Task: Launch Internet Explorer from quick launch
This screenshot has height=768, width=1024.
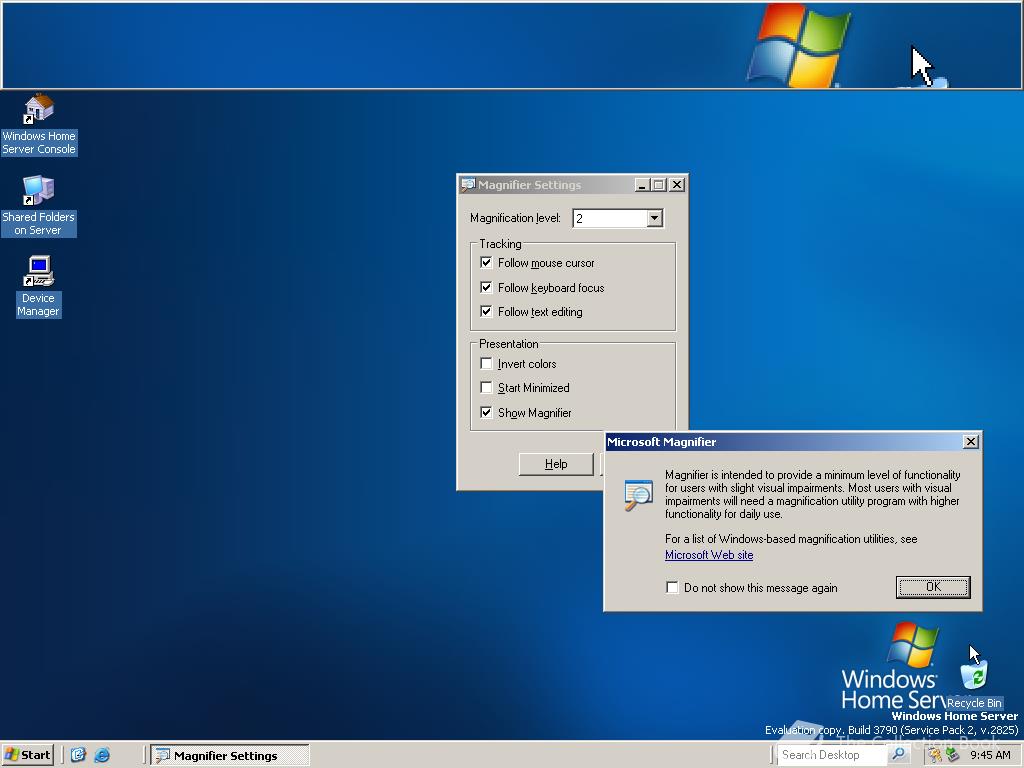Action: click(x=102, y=755)
